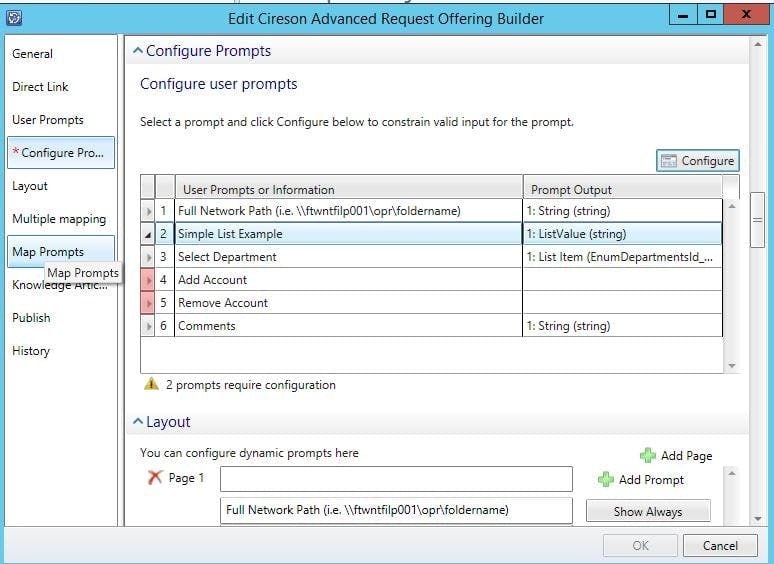The height and width of the screenshot is (564, 774).
Task: Go to the Publish tab
Action: point(31,318)
